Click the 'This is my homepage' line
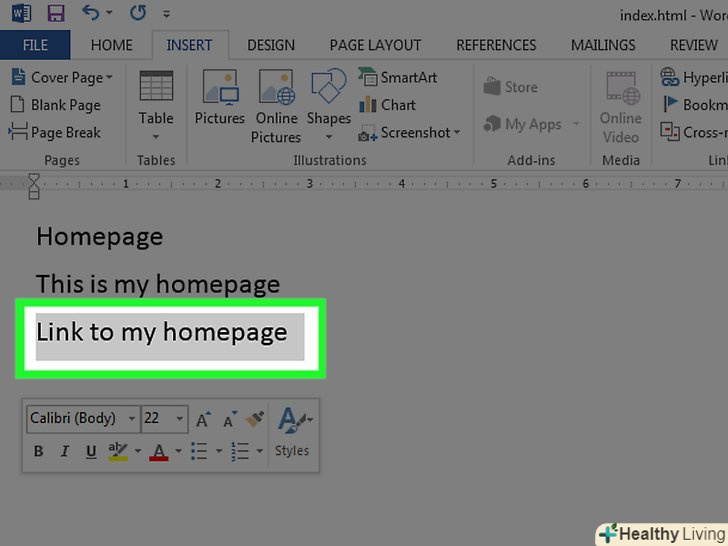 [158, 284]
